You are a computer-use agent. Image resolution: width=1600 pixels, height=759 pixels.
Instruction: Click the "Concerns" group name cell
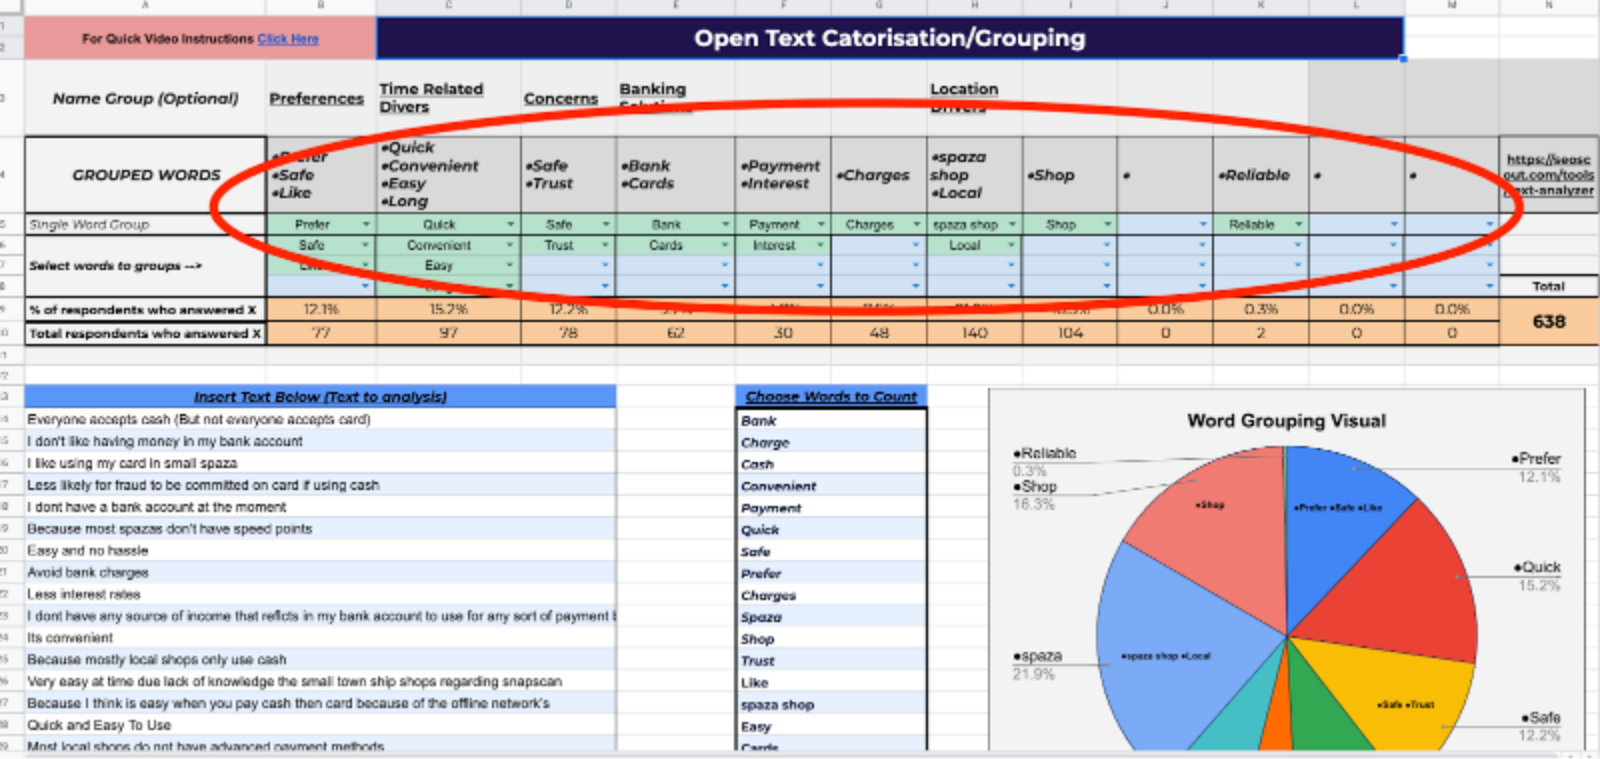[568, 98]
